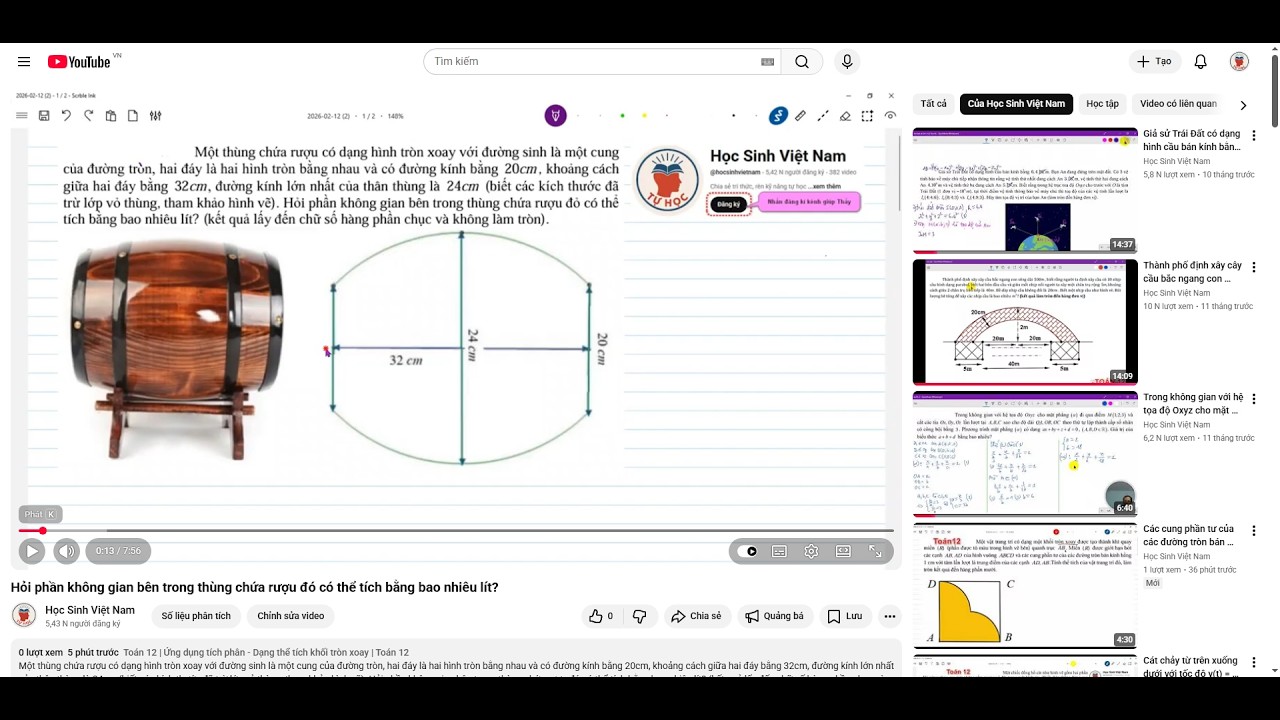Click the '0:13 / 7:56' time display
Viewport: 1280px width, 720px height.
coord(118,551)
